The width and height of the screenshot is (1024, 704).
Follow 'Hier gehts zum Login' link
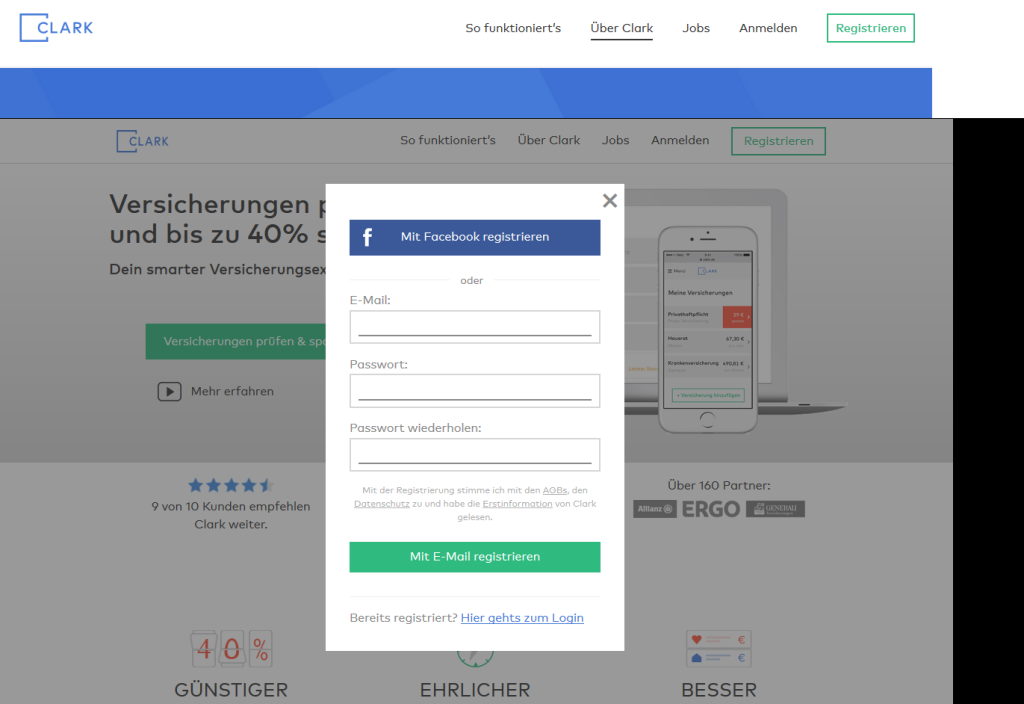pyautogui.click(x=522, y=618)
